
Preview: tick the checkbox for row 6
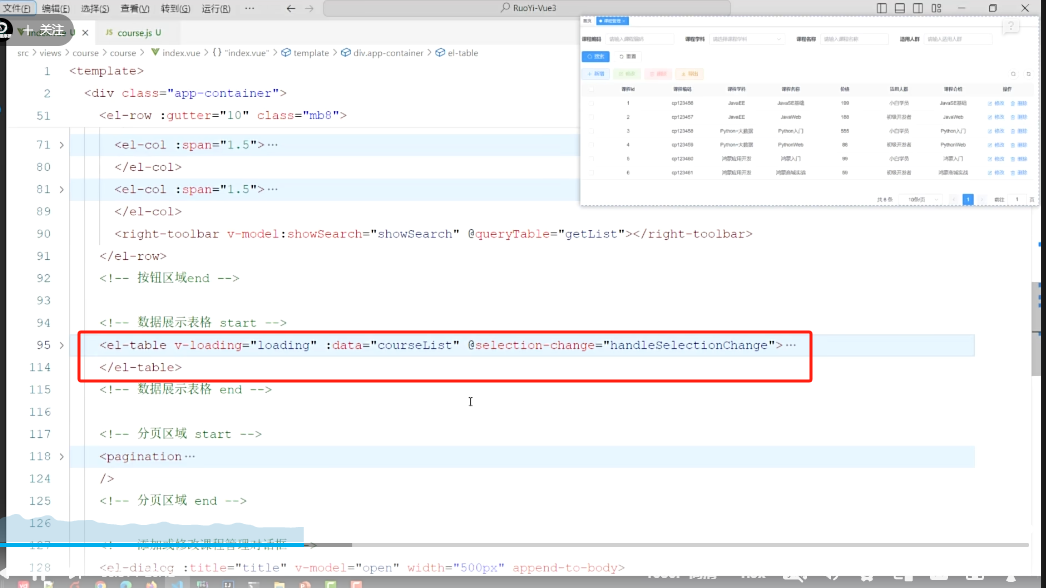coord(592,173)
